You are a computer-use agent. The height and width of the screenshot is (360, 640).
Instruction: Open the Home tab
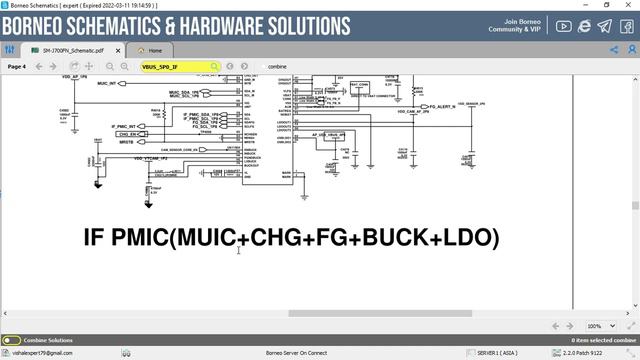(150, 51)
